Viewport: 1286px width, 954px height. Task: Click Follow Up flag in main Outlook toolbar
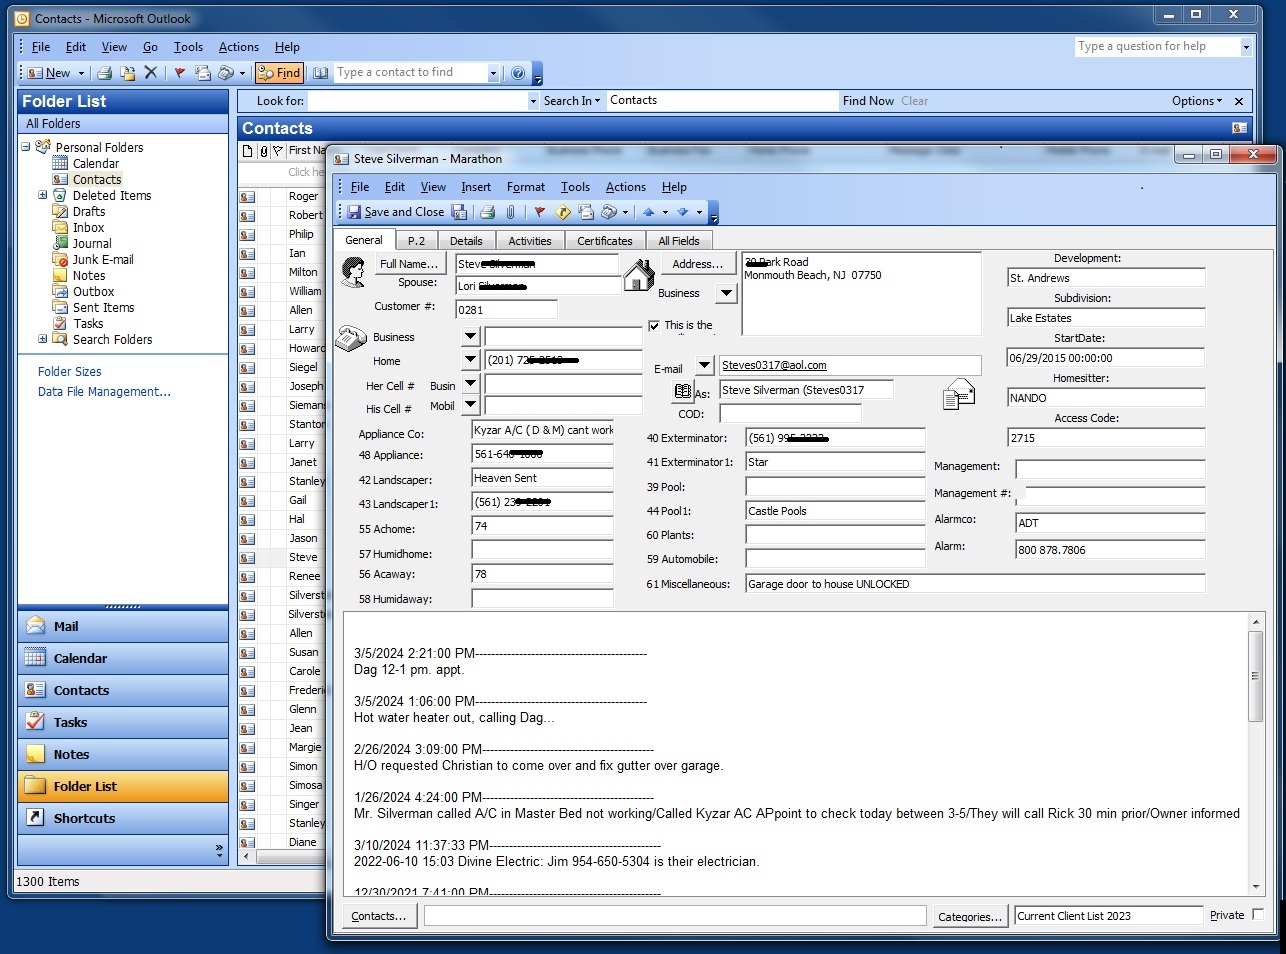pyautogui.click(x=180, y=73)
